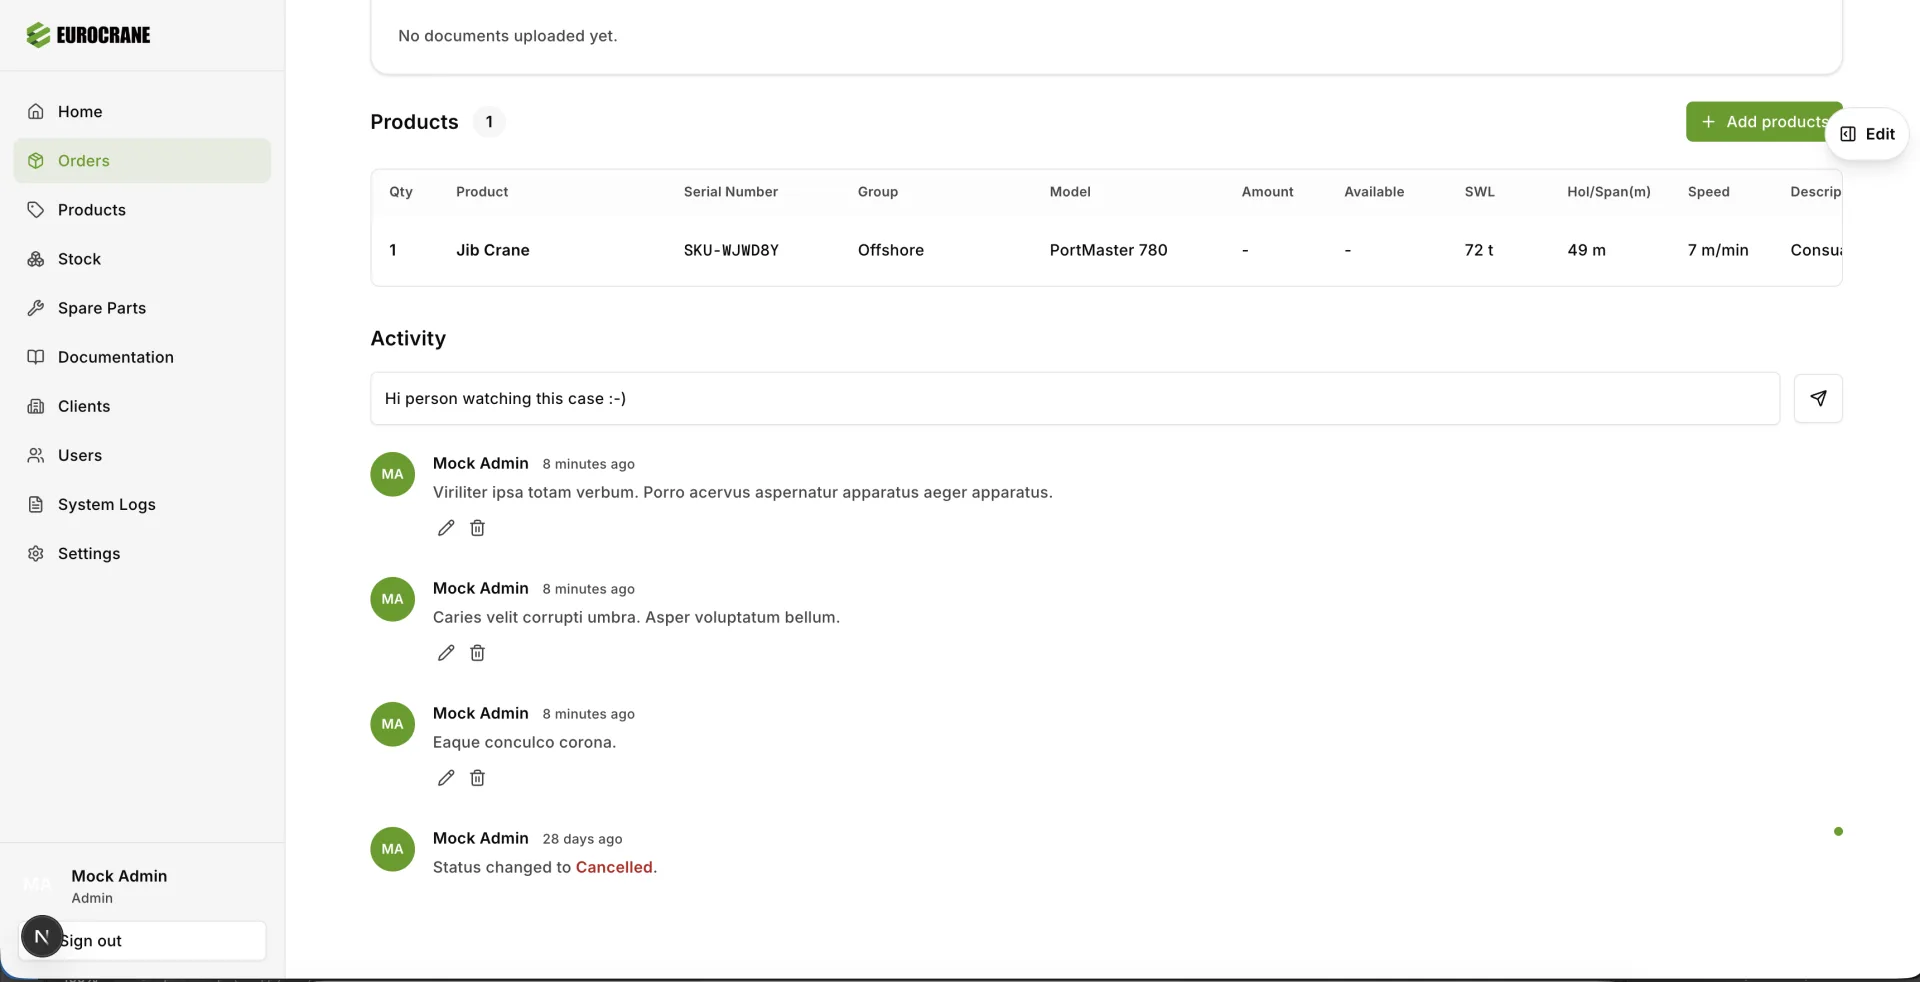This screenshot has height=982, width=1920.
Task: Edit the 'Viriliter ipsa totam verbum' comment
Action: [x=446, y=528]
